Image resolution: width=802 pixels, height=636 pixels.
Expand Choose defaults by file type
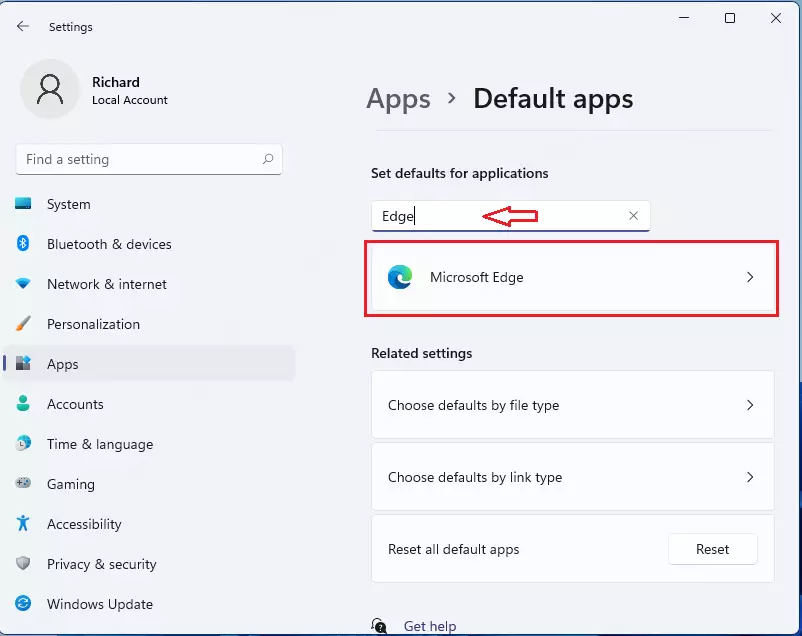tap(572, 405)
